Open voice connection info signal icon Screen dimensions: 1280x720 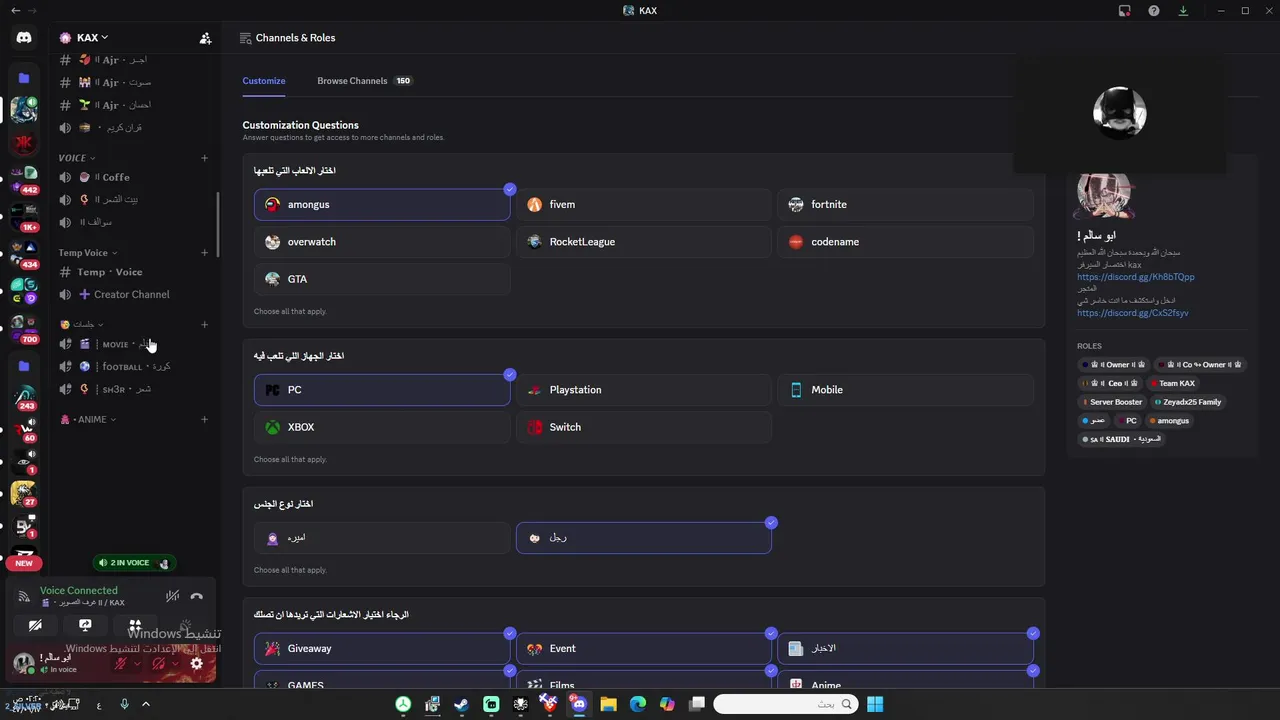[24, 597]
